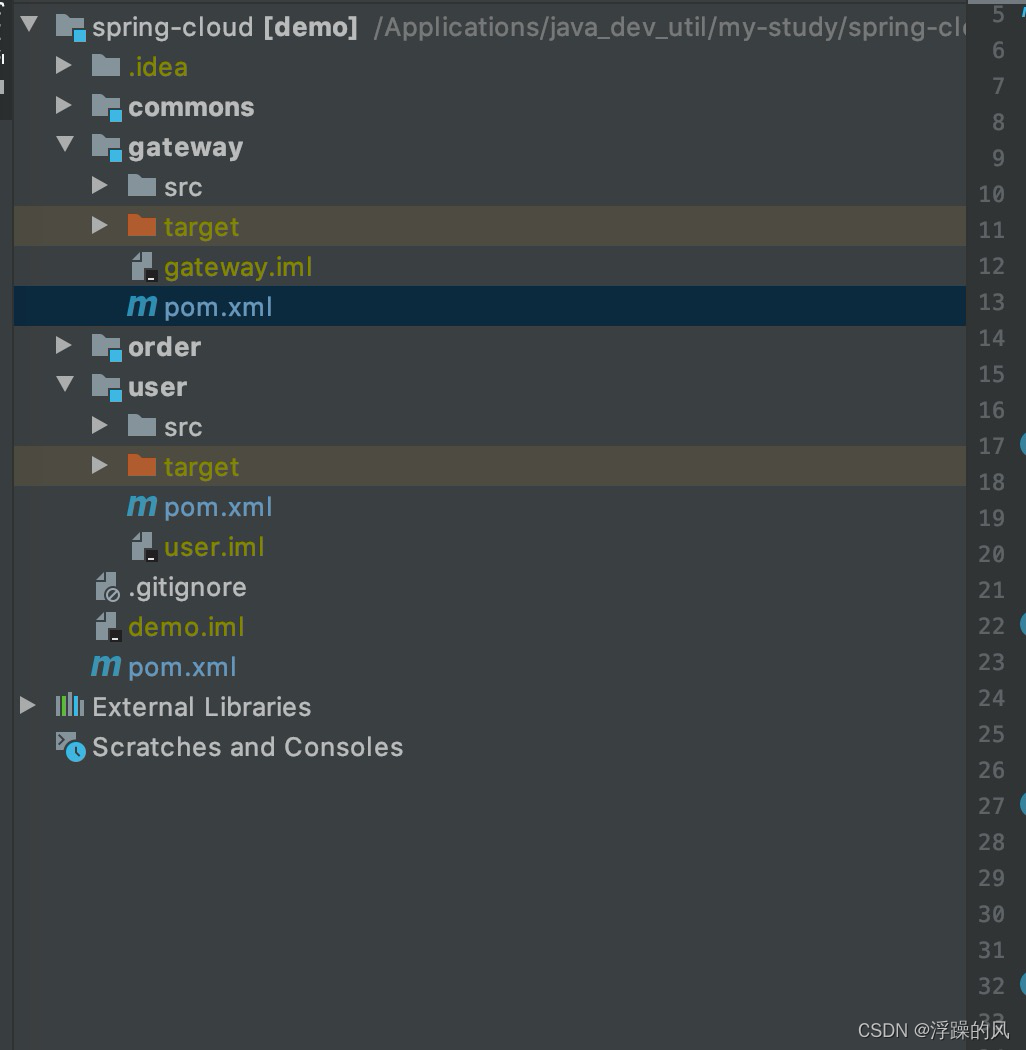Select target label under user
Viewport: 1026px width, 1050px height.
click(202, 467)
